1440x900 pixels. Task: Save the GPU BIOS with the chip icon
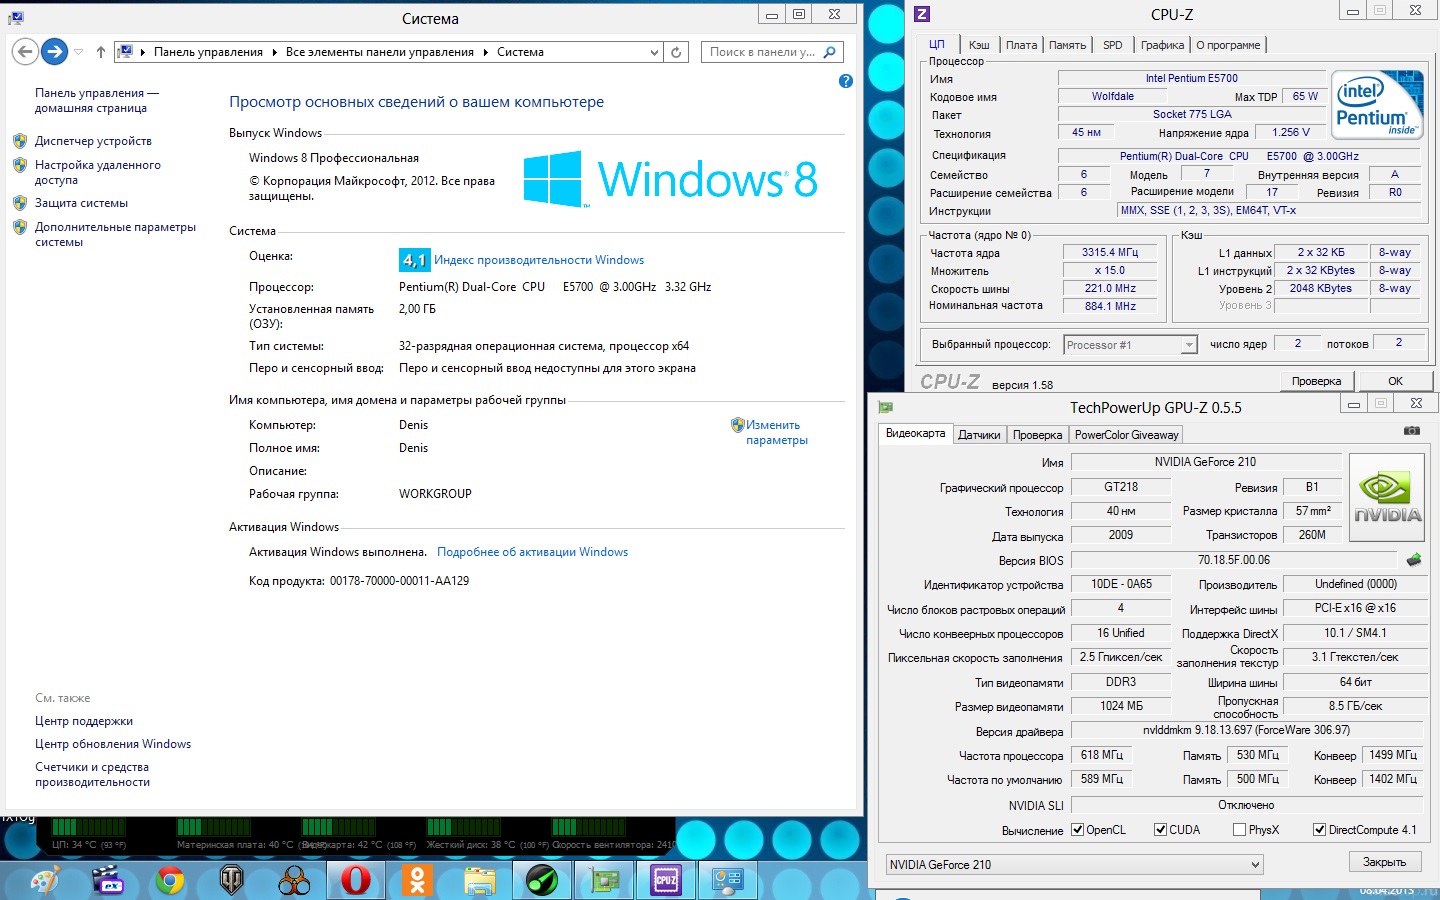coord(1414,560)
